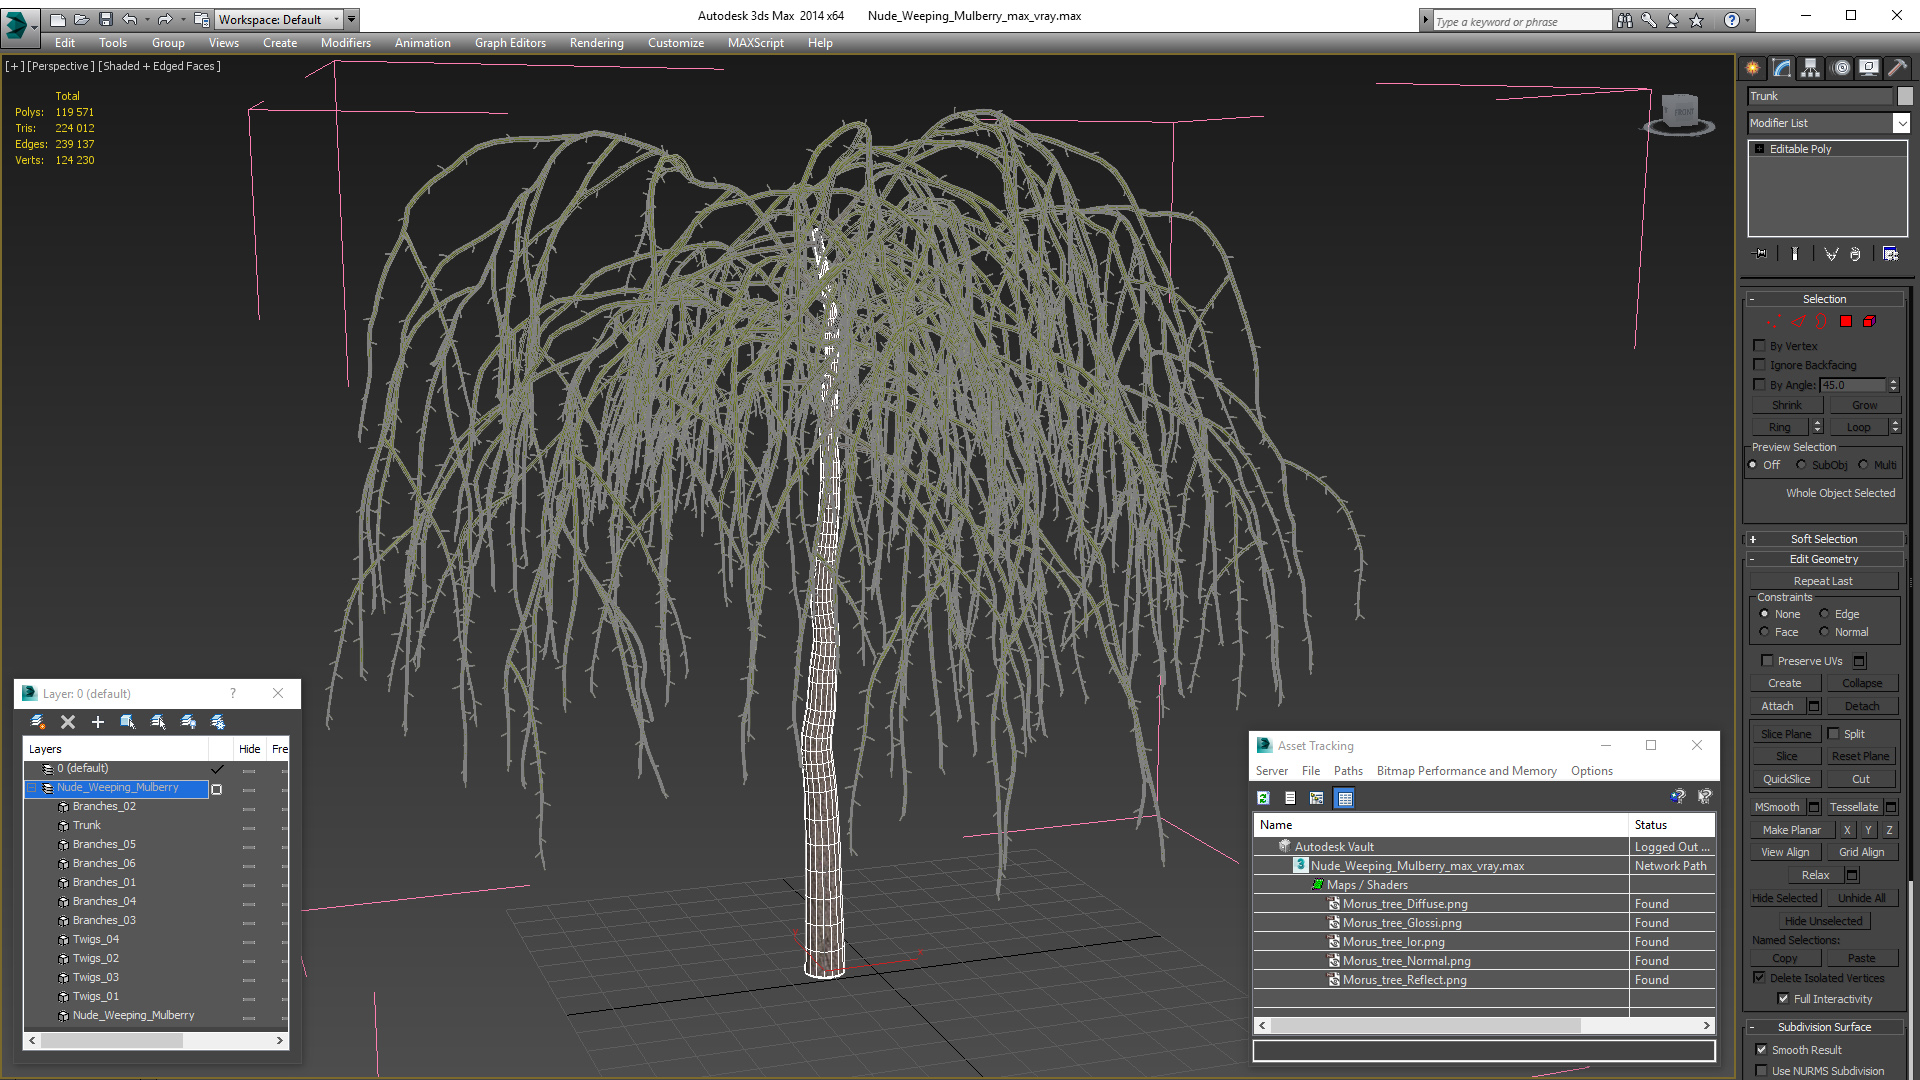Expand Editable Poly stack entry
Image resolution: width=1920 pixels, height=1080 pixels.
point(1760,149)
